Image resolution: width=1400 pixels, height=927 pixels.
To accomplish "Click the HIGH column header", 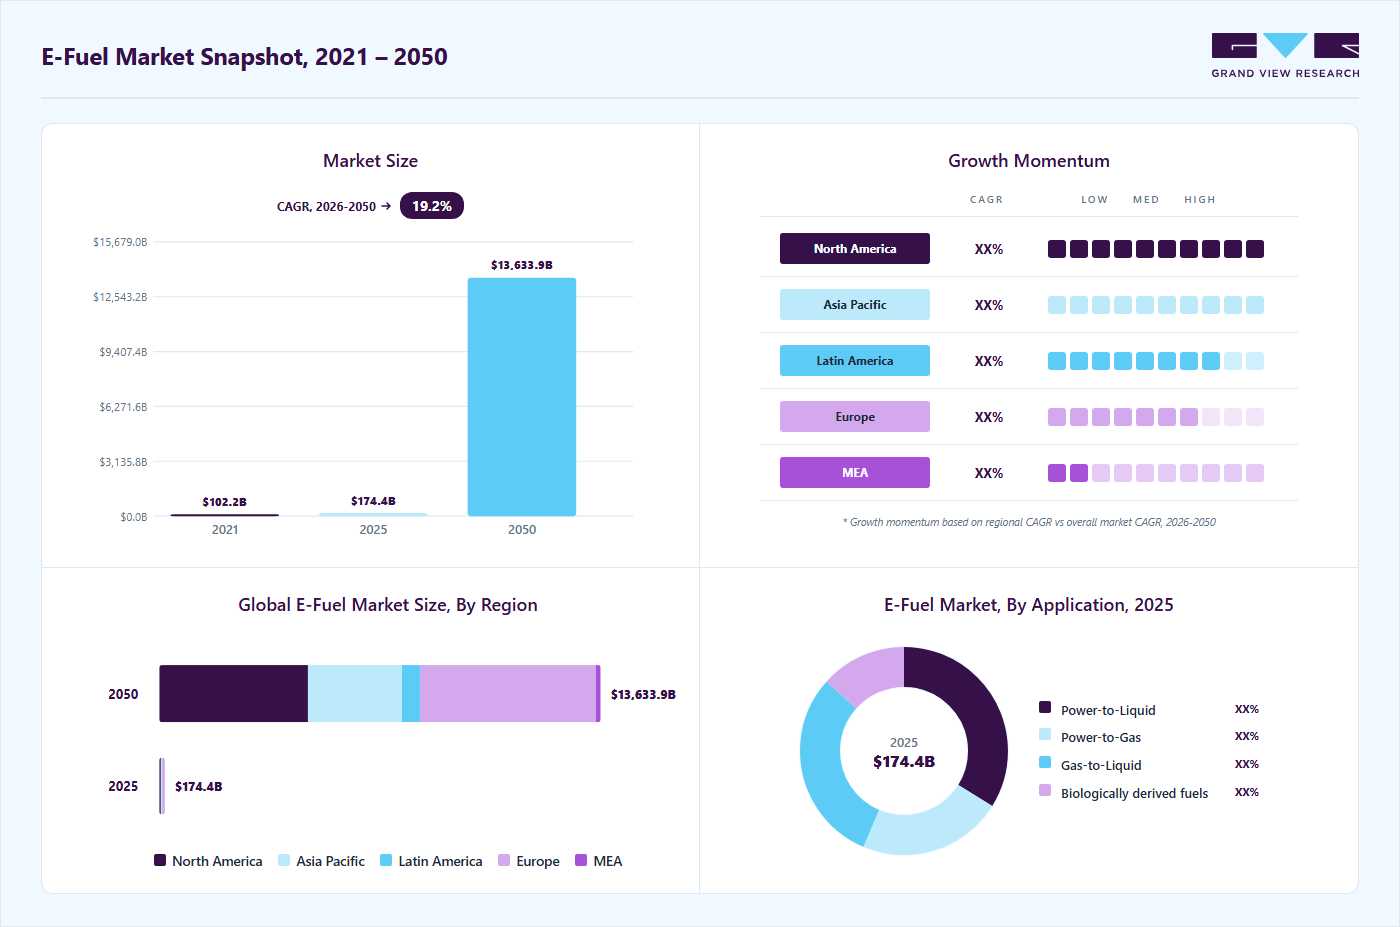I will (x=1200, y=200).
